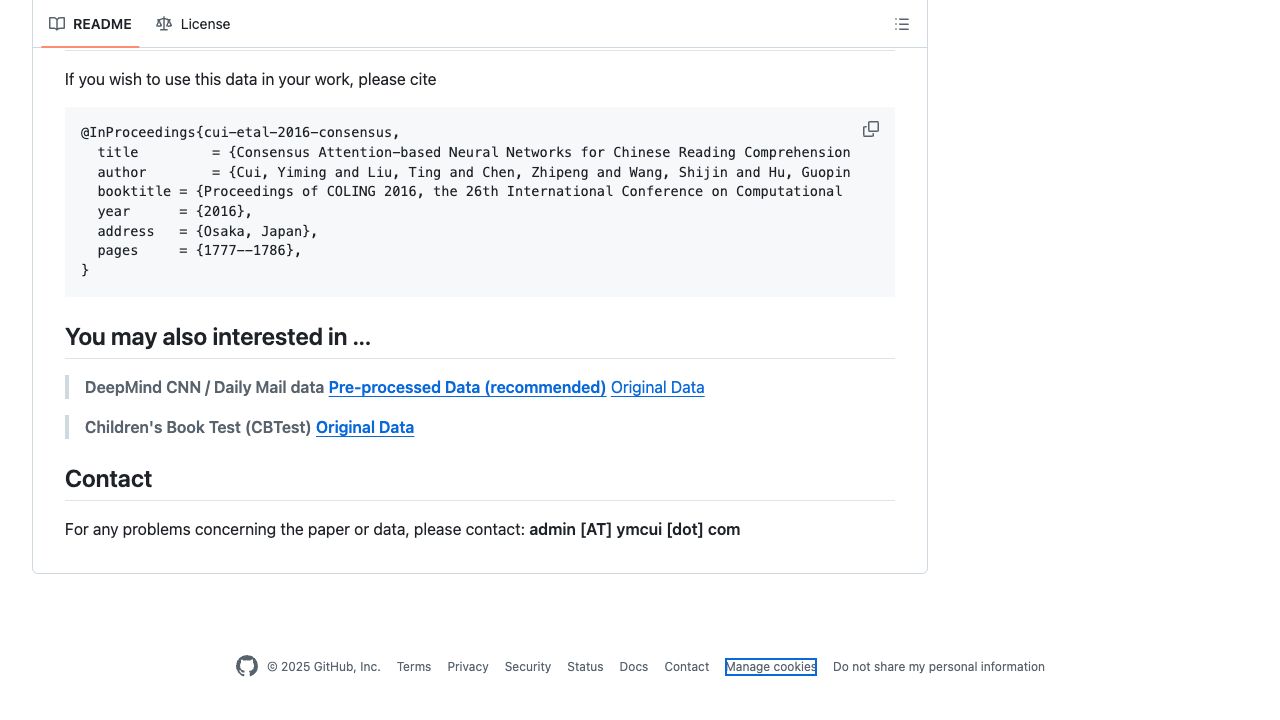Open the Privacy footer link
The height and width of the screenshot is (720, 1280).
(468, 667)
